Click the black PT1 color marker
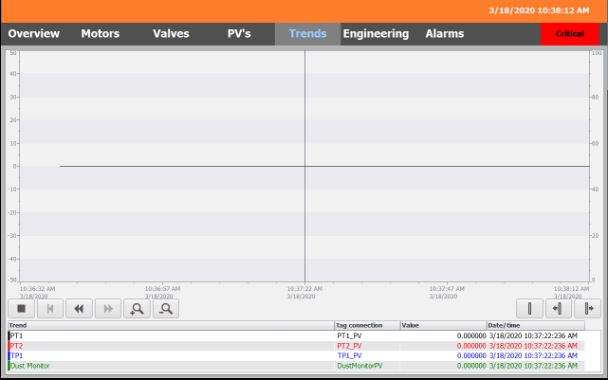608x380 pixels. click(9, 336)
